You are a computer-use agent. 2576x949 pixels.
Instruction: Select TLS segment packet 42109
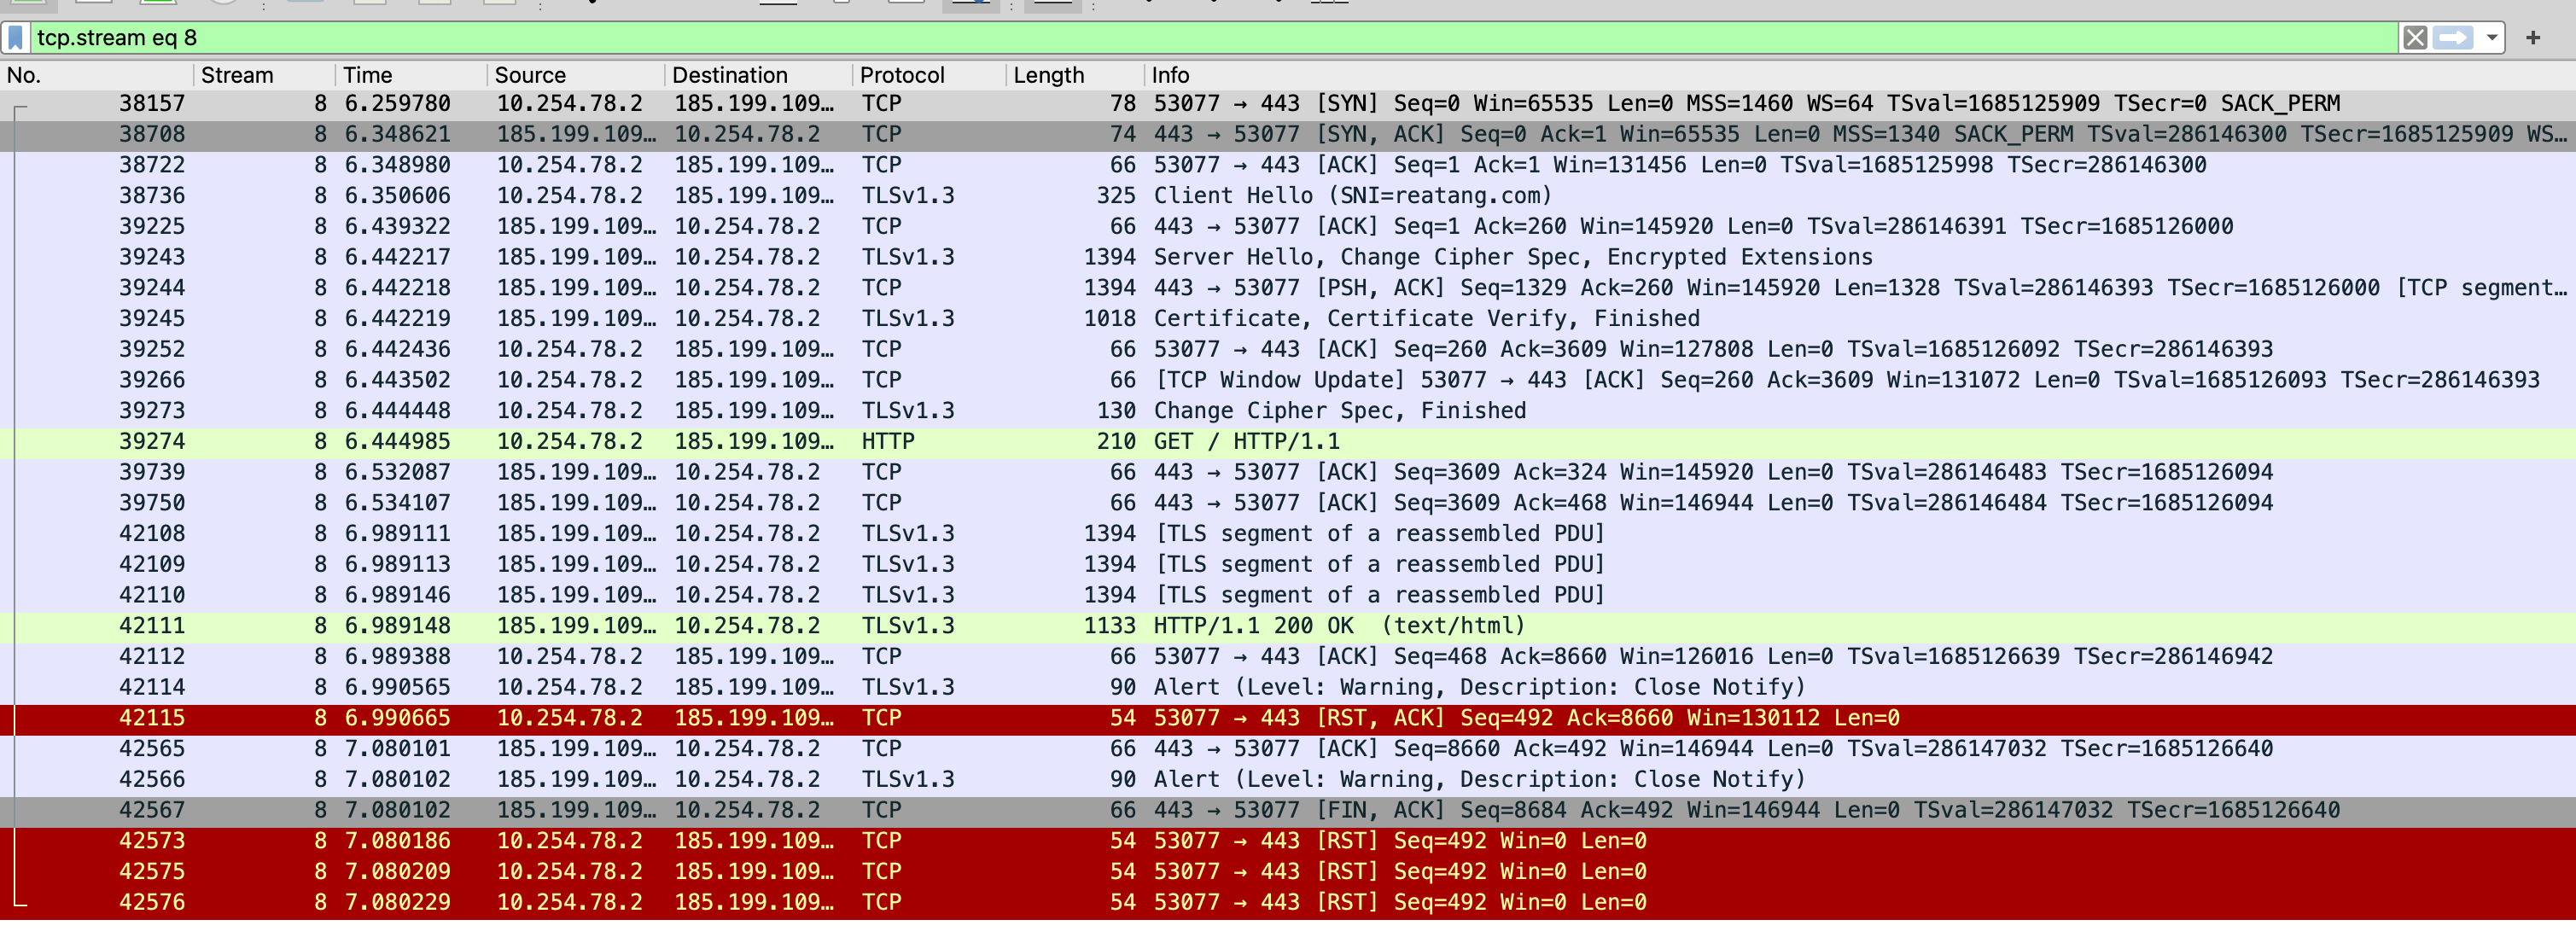point(1288,565)
